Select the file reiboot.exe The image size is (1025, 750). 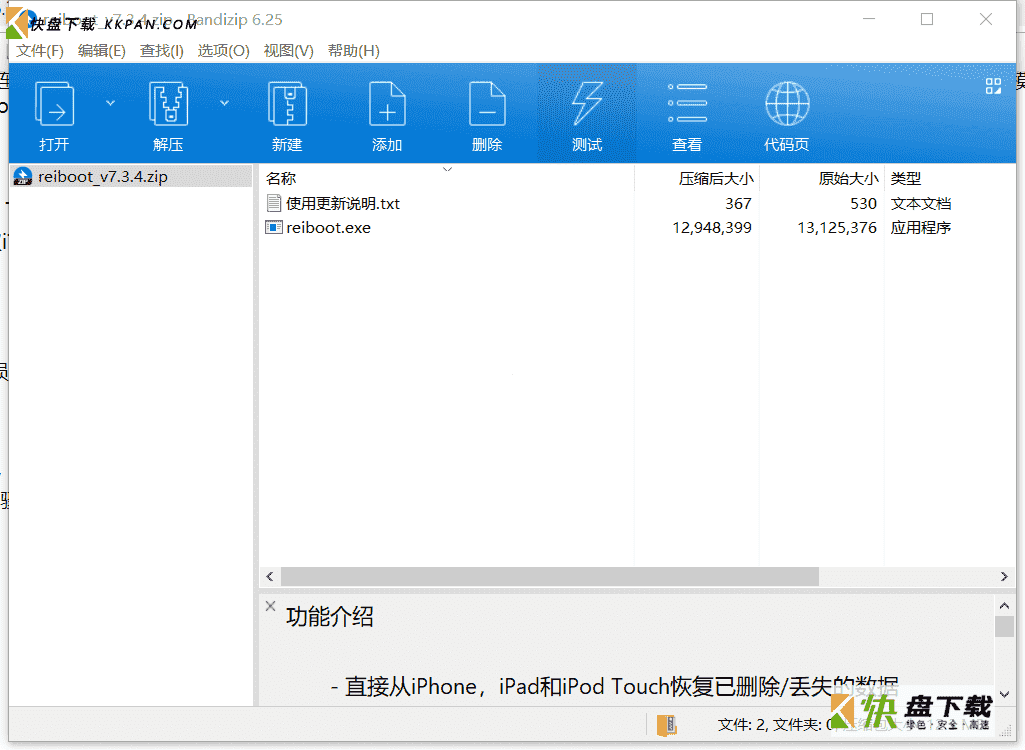pyautogui.click(x=328, y=228)
